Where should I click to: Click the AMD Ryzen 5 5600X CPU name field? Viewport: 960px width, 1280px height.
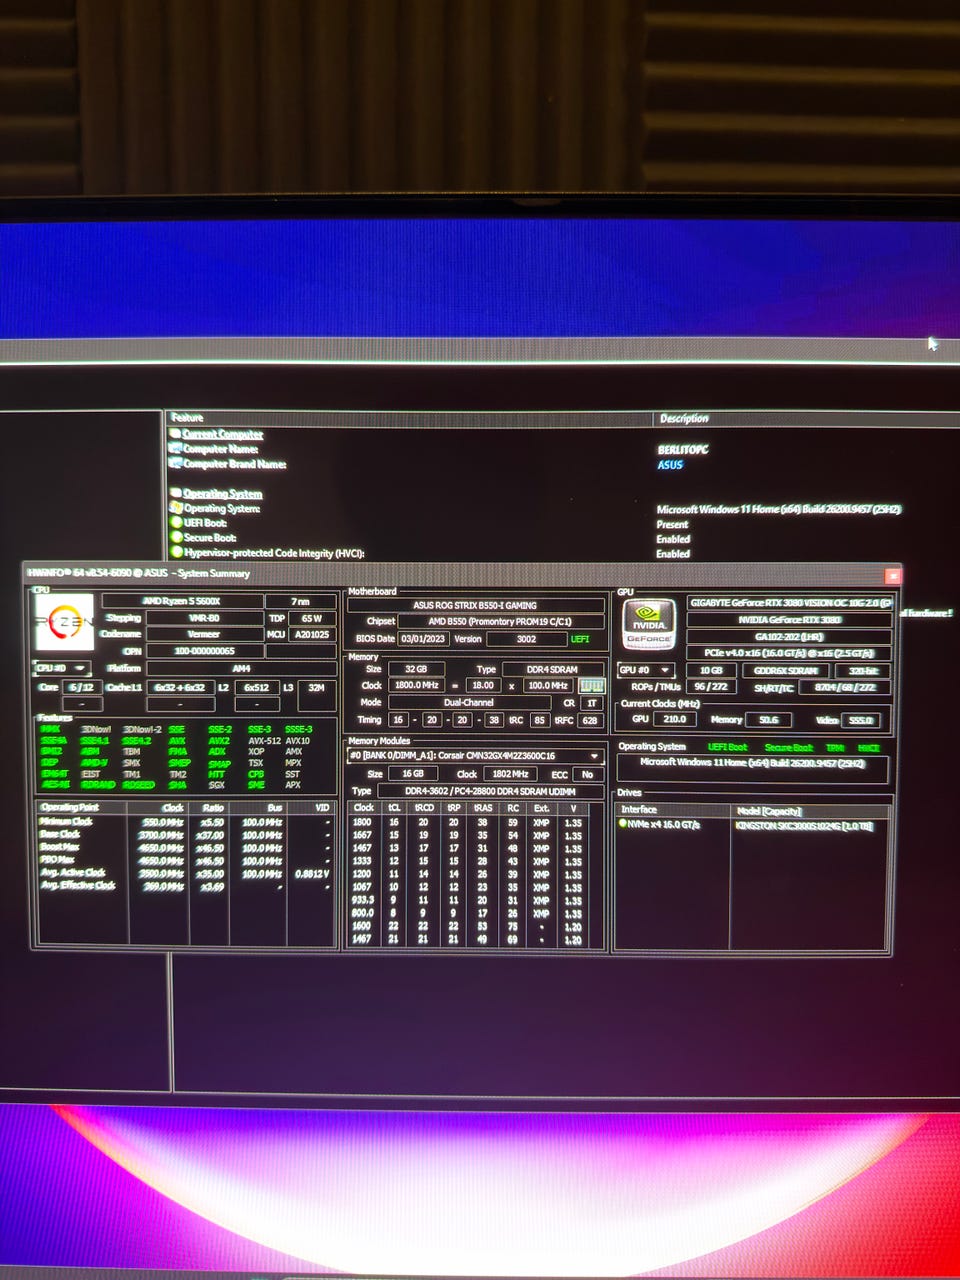pos(182,601)
